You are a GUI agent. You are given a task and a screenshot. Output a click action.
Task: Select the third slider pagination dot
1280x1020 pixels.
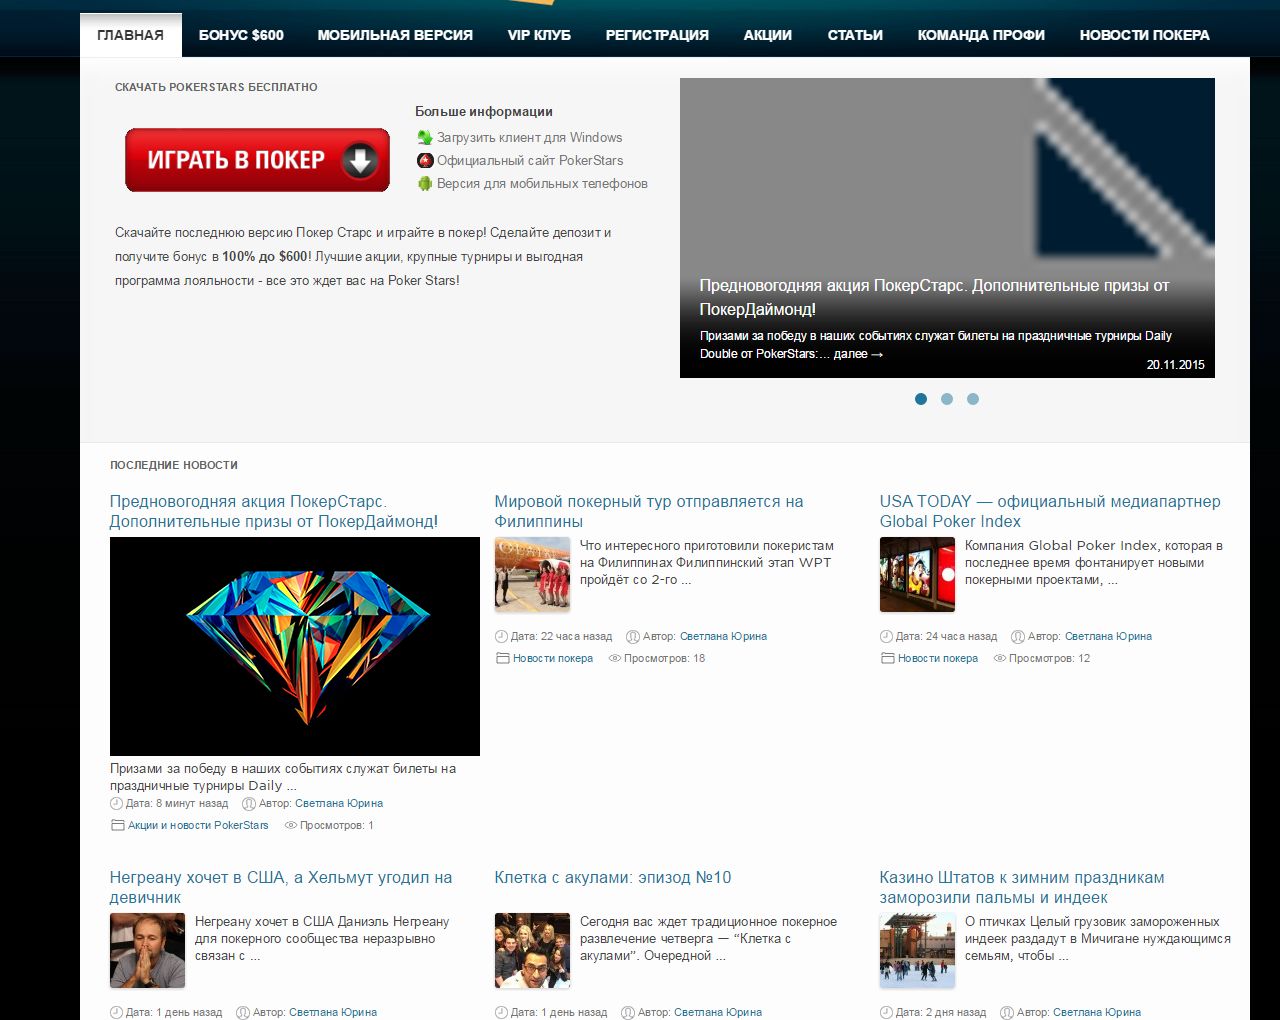[x=973, y=399]
